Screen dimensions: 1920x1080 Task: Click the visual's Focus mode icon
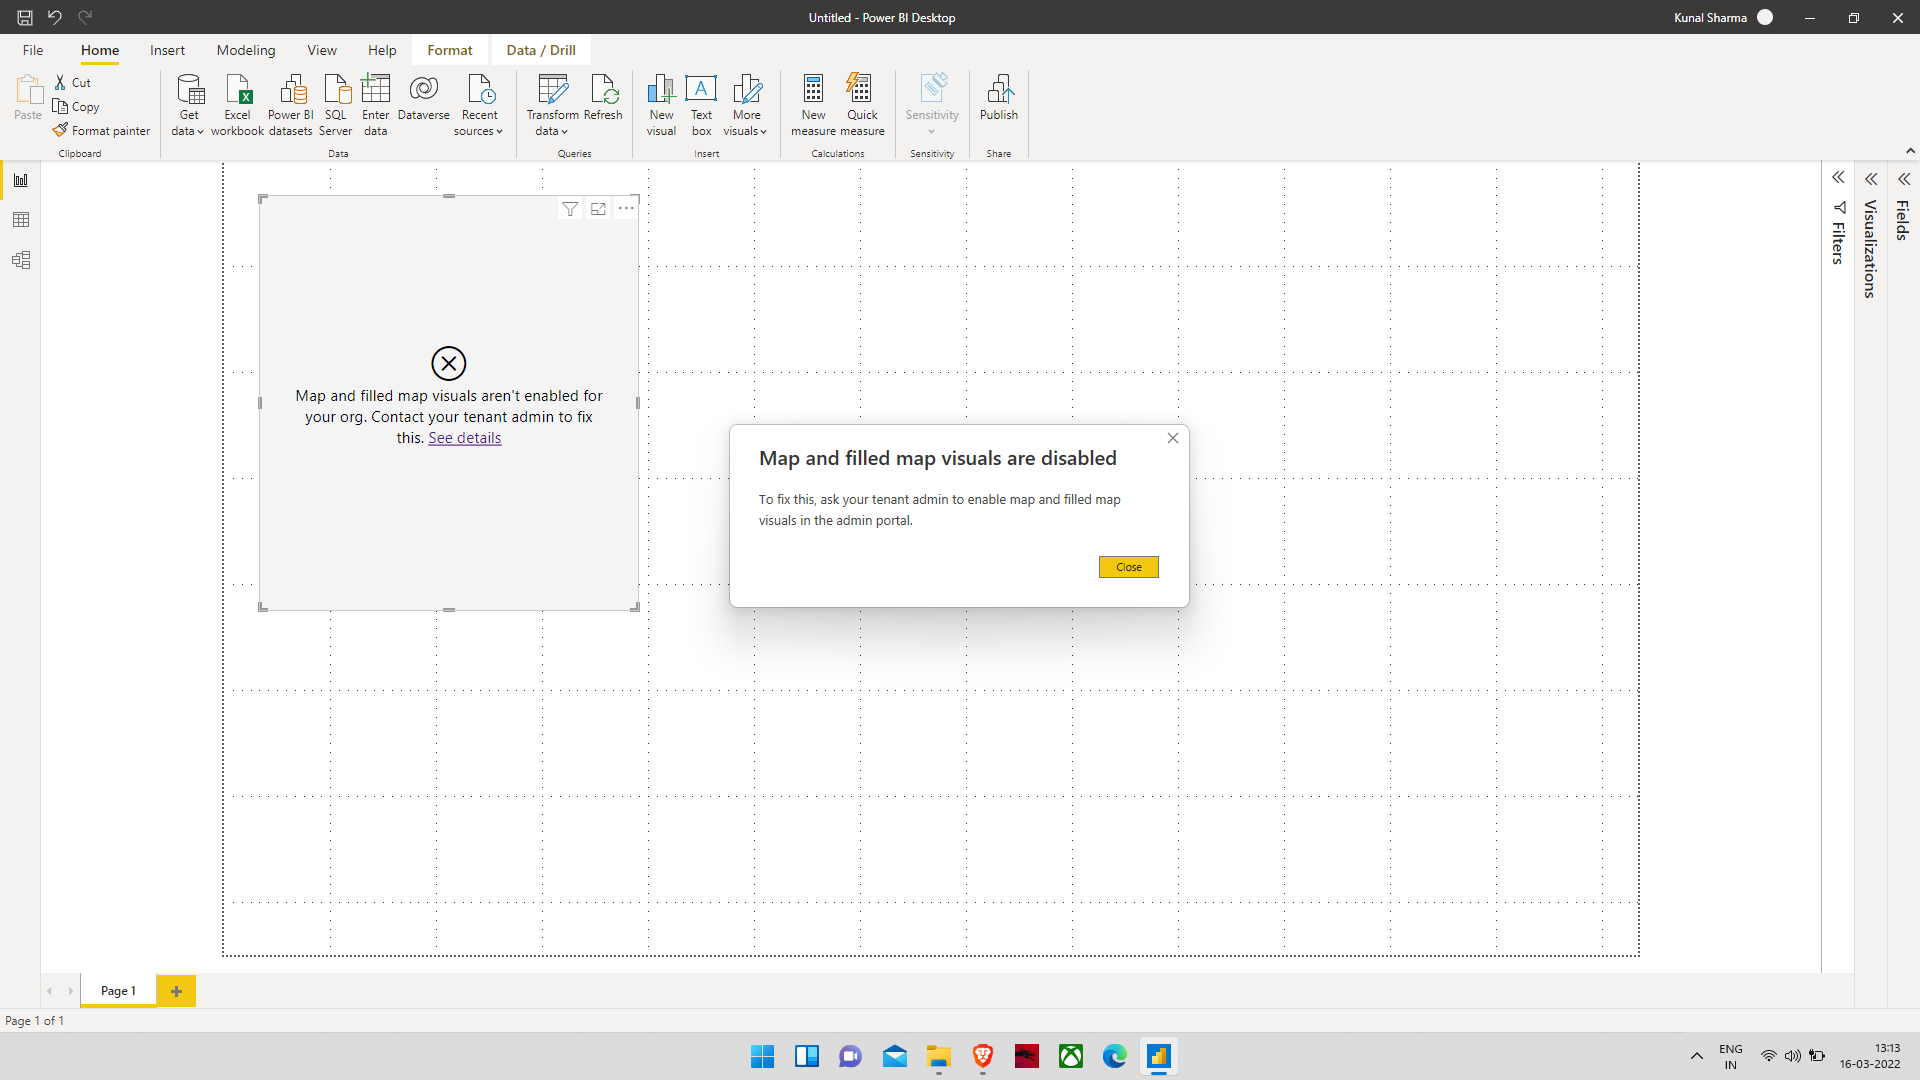click(598, 209)
